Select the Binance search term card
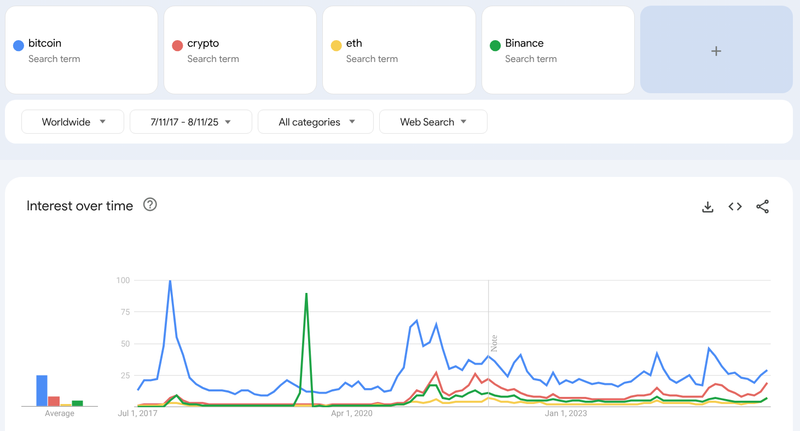 coord(557,51)
